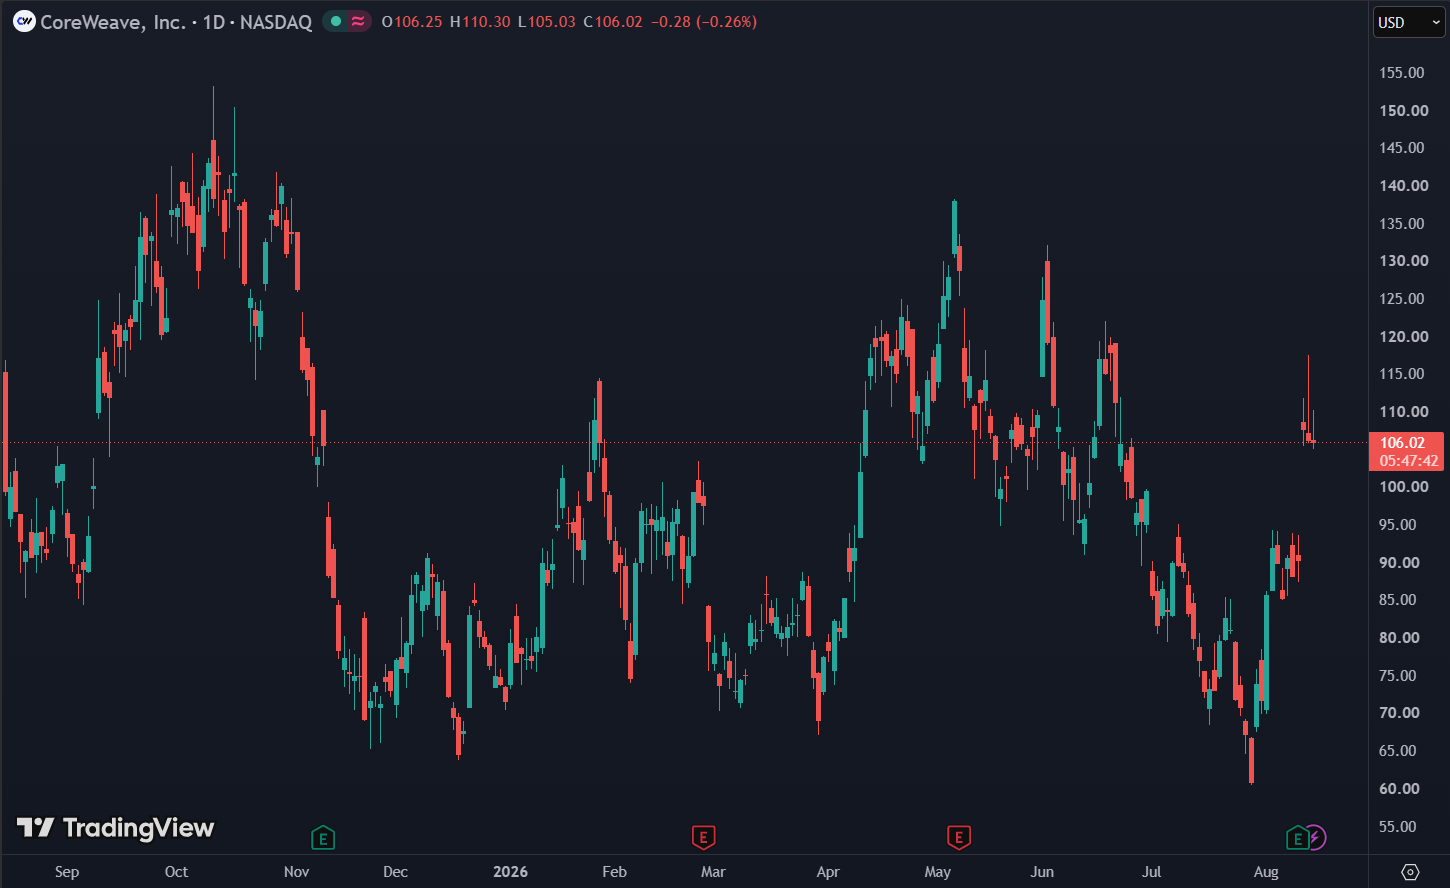The image size is (1450, 888).
Task: Click the 65.00 price axis label
Action: pos(1398,751)
